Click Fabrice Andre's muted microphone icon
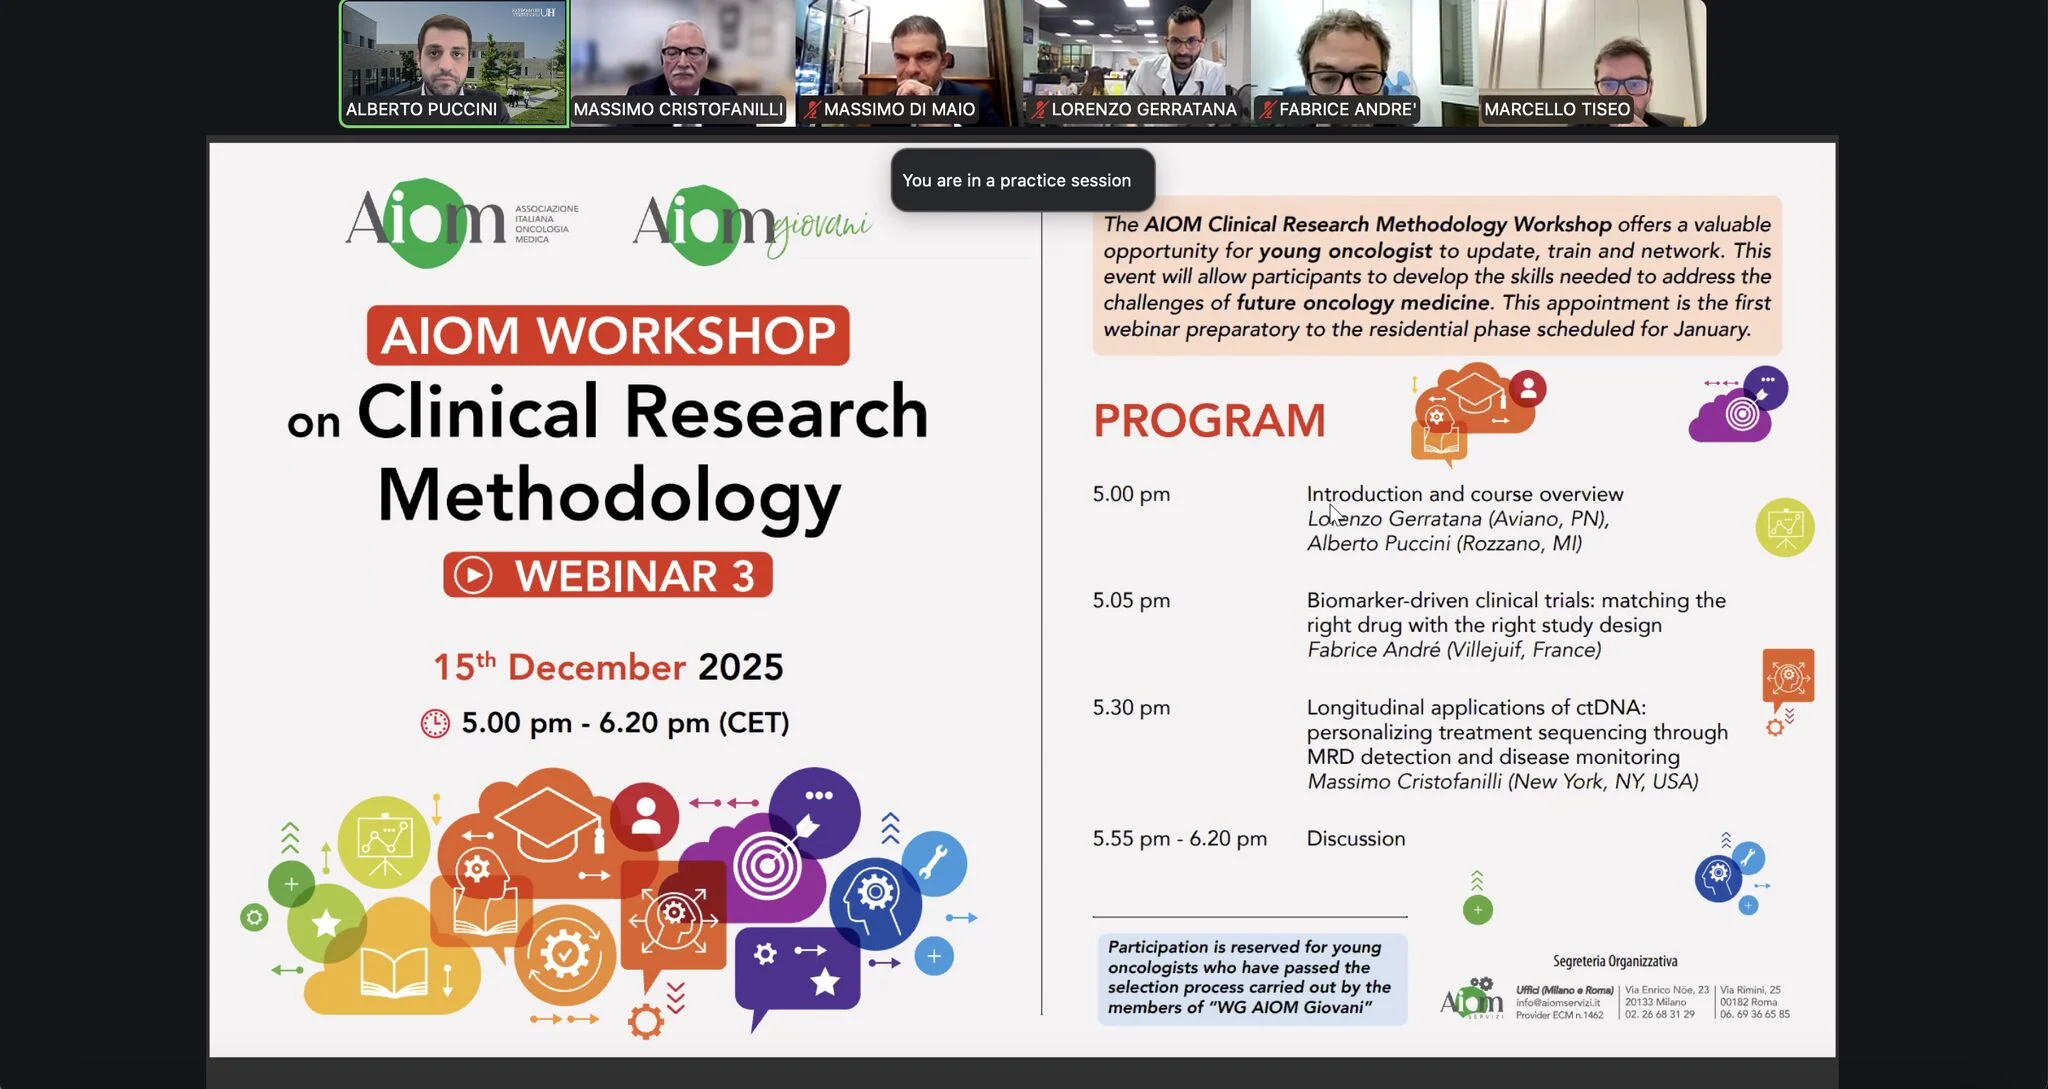Screen dimensions: 2048x1089 [1267, 110]
